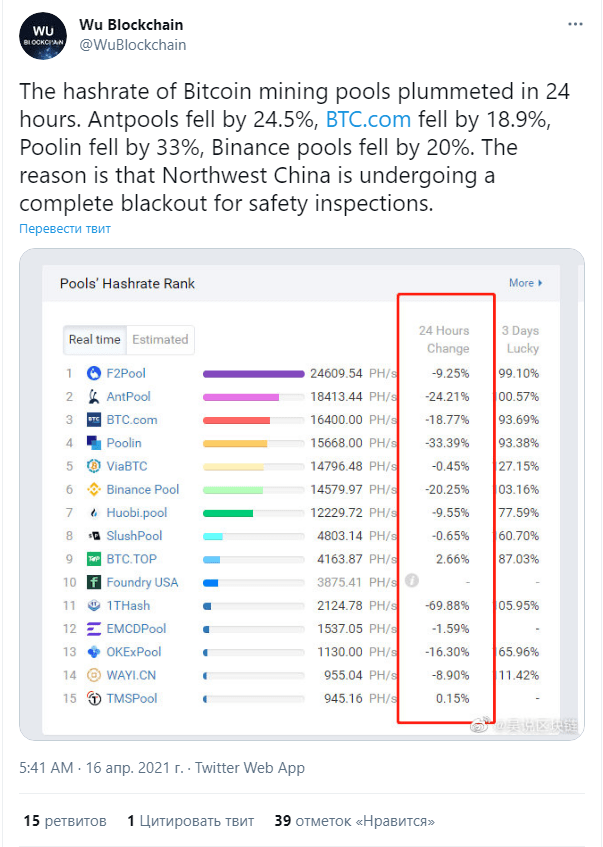Click the OKExPool logo icon
603x847 pixels.
tap(94, 652)
